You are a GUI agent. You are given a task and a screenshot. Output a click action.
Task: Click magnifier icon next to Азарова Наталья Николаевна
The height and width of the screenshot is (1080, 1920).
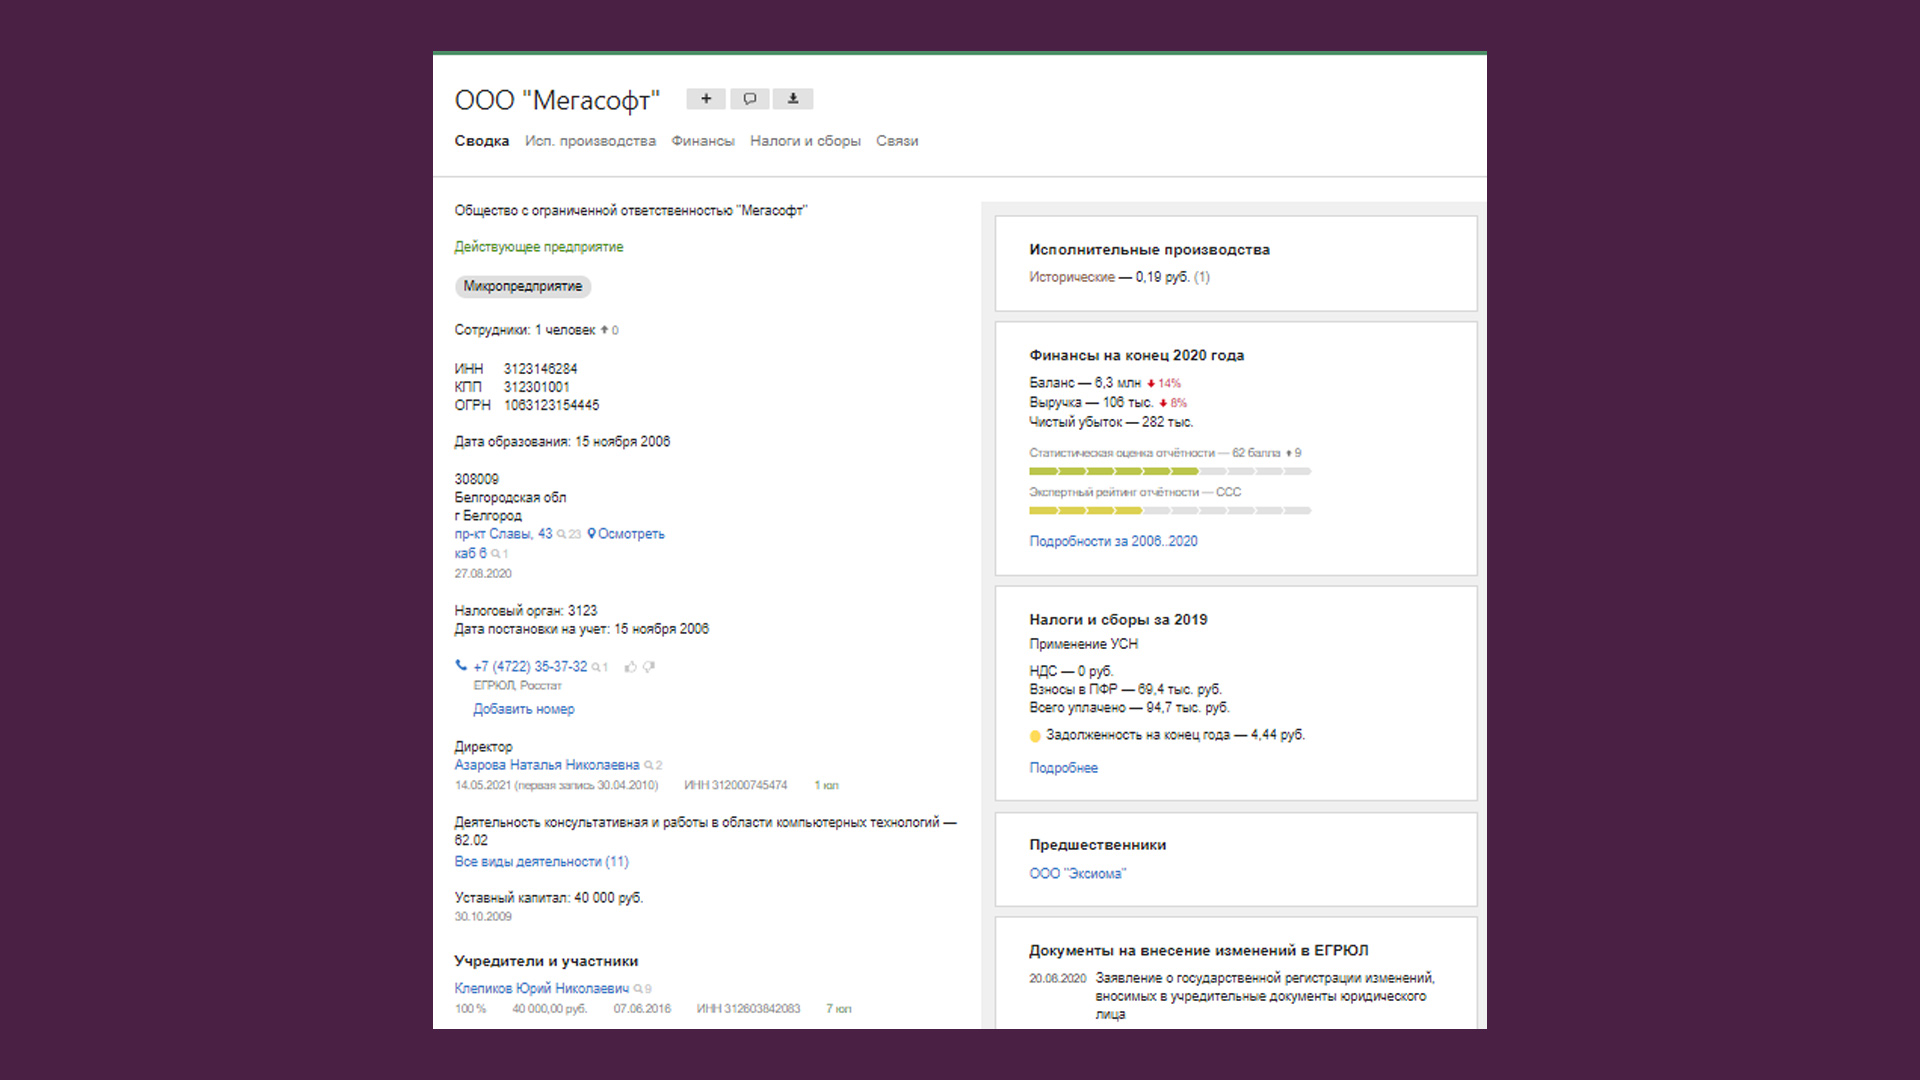pyautogui.click(x=649, y=766)
